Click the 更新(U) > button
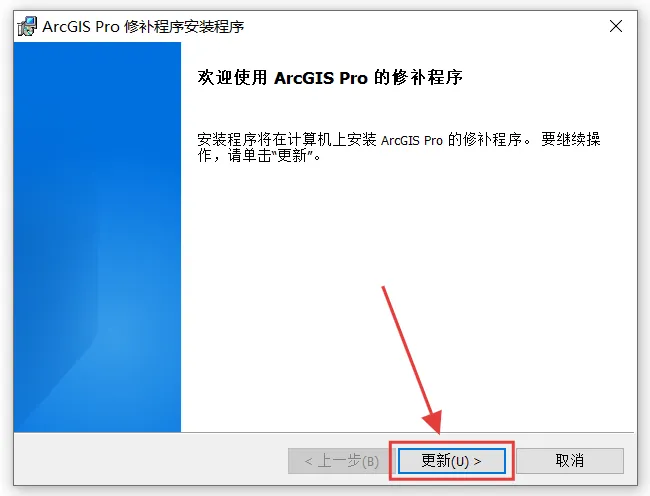The height and width of the screenshot is (496, 650). coord(451,461)
